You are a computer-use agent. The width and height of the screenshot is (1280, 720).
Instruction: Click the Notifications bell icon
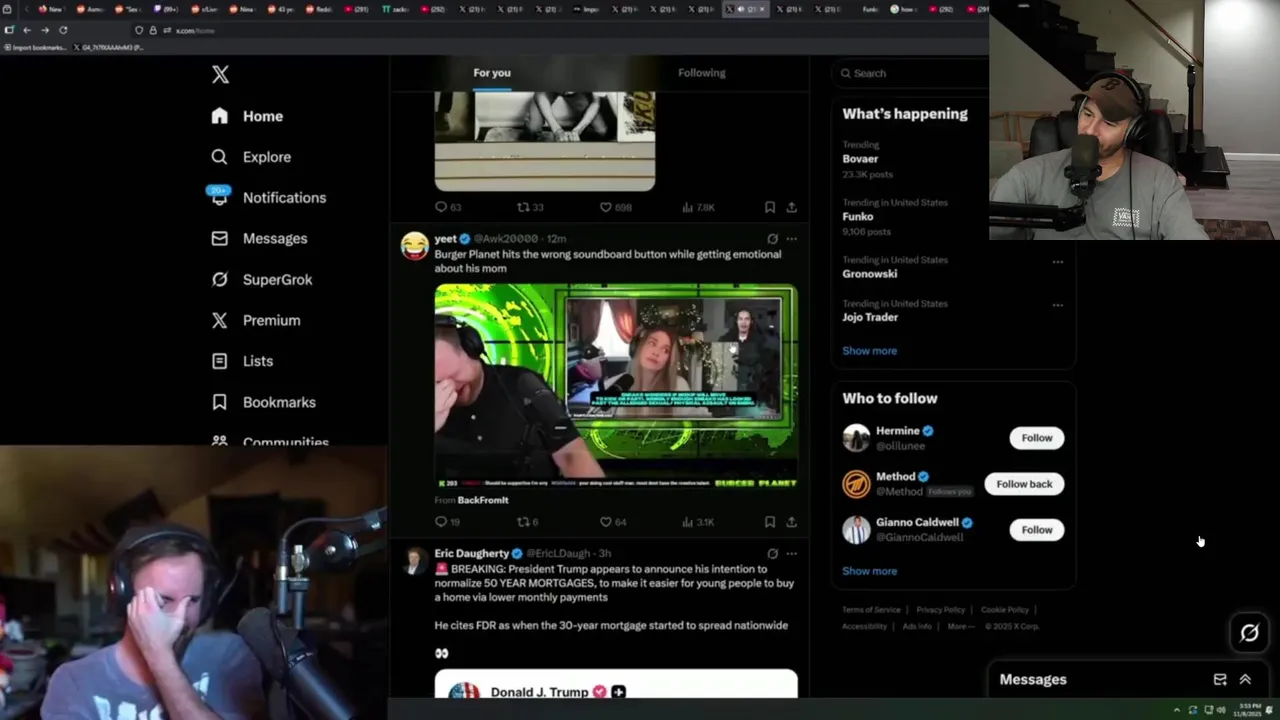pos(219,197)
